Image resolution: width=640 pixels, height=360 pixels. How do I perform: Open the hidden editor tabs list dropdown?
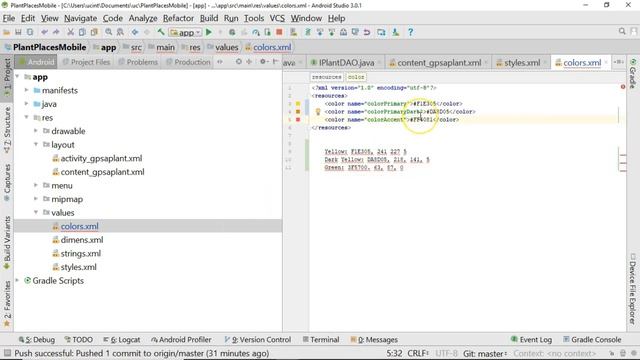(618, 62)
